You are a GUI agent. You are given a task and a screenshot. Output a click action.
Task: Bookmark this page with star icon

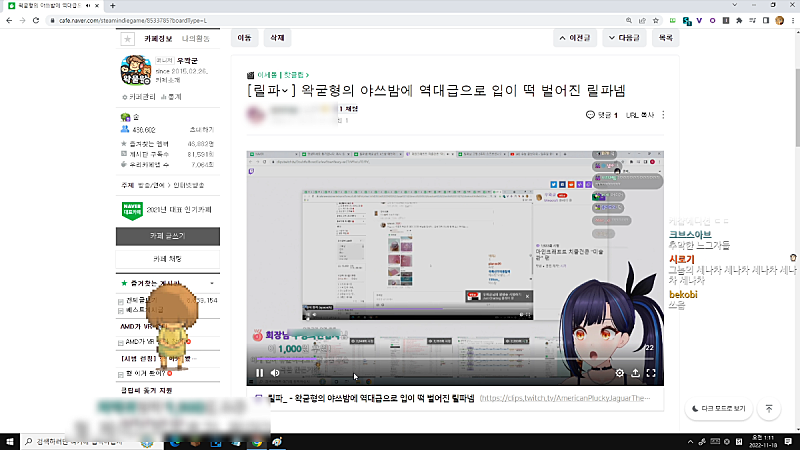(x=656, y=20)
